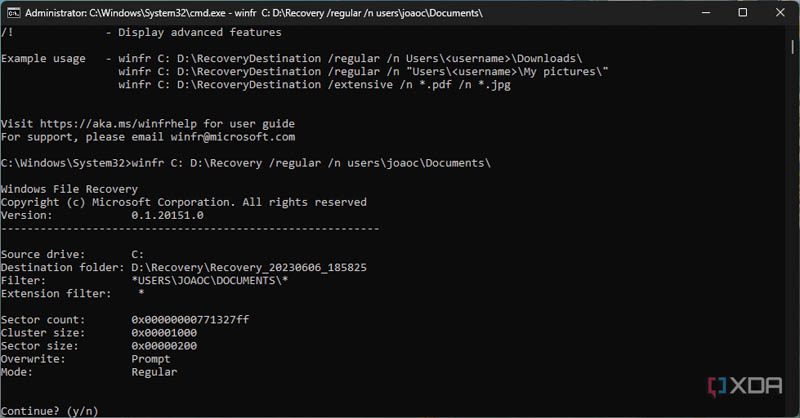Viewport: 800px width, 418px height.
Task: Click the https://aka.ms/winfrhelp URL text
Action: (x=118, y=124)
